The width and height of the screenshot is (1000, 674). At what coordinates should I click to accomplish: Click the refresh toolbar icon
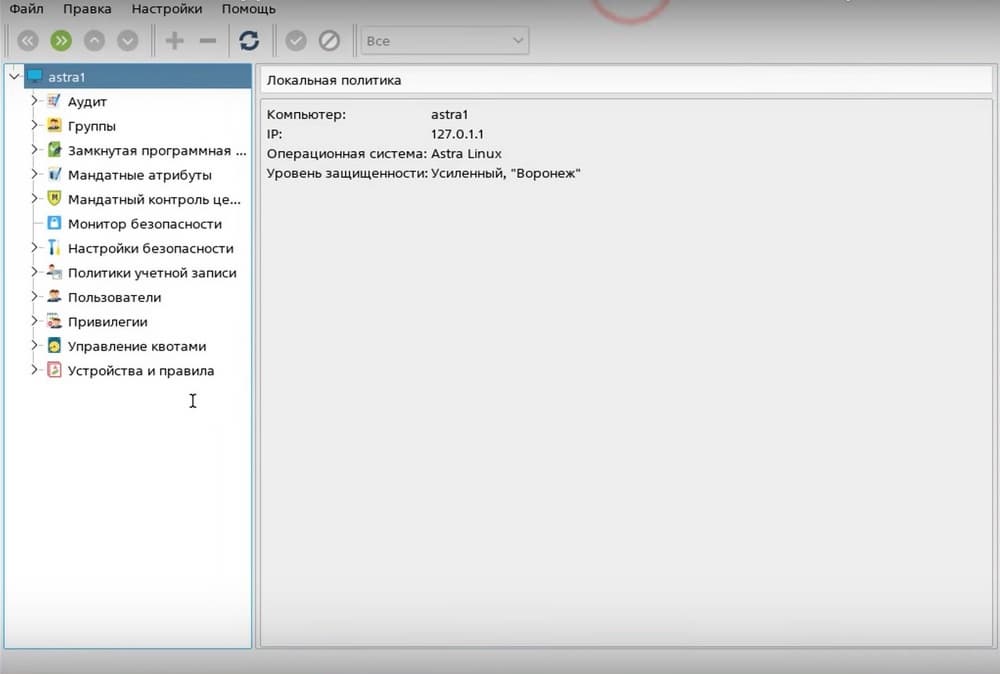pos(249,41)
